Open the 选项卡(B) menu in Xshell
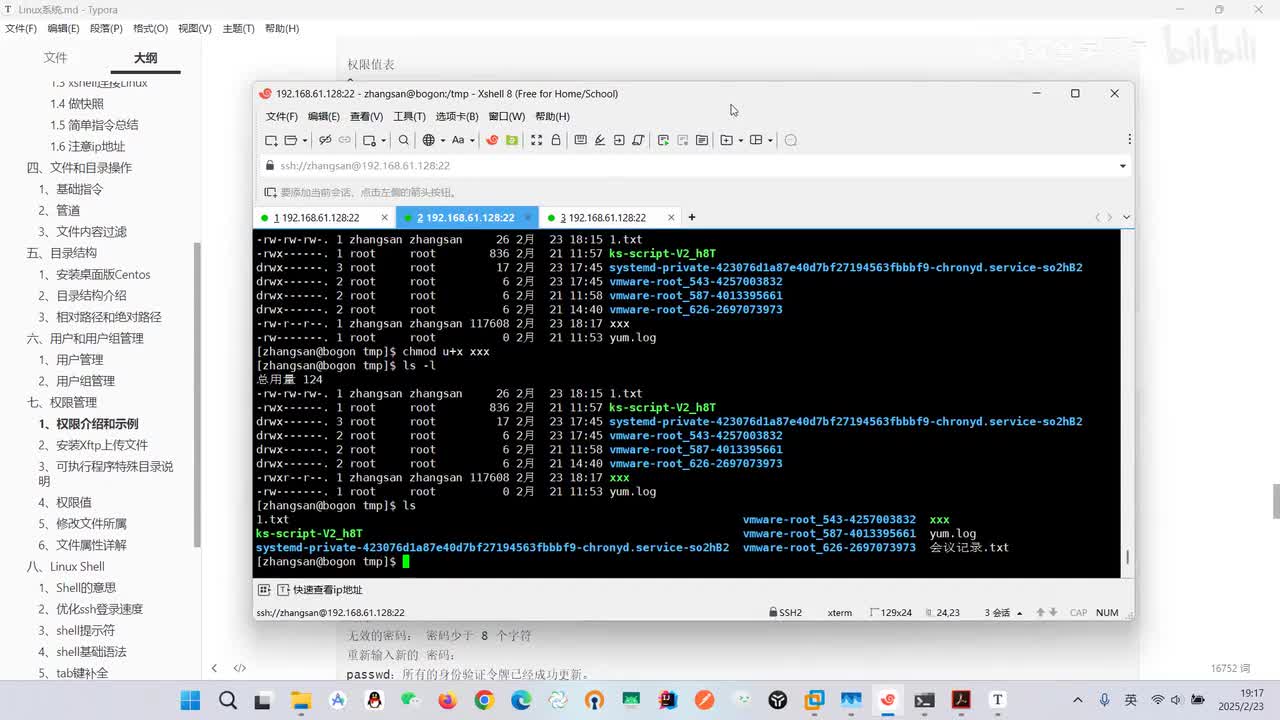The height and width of the screenshot is (720, 1280). click(x=457, y=117)
